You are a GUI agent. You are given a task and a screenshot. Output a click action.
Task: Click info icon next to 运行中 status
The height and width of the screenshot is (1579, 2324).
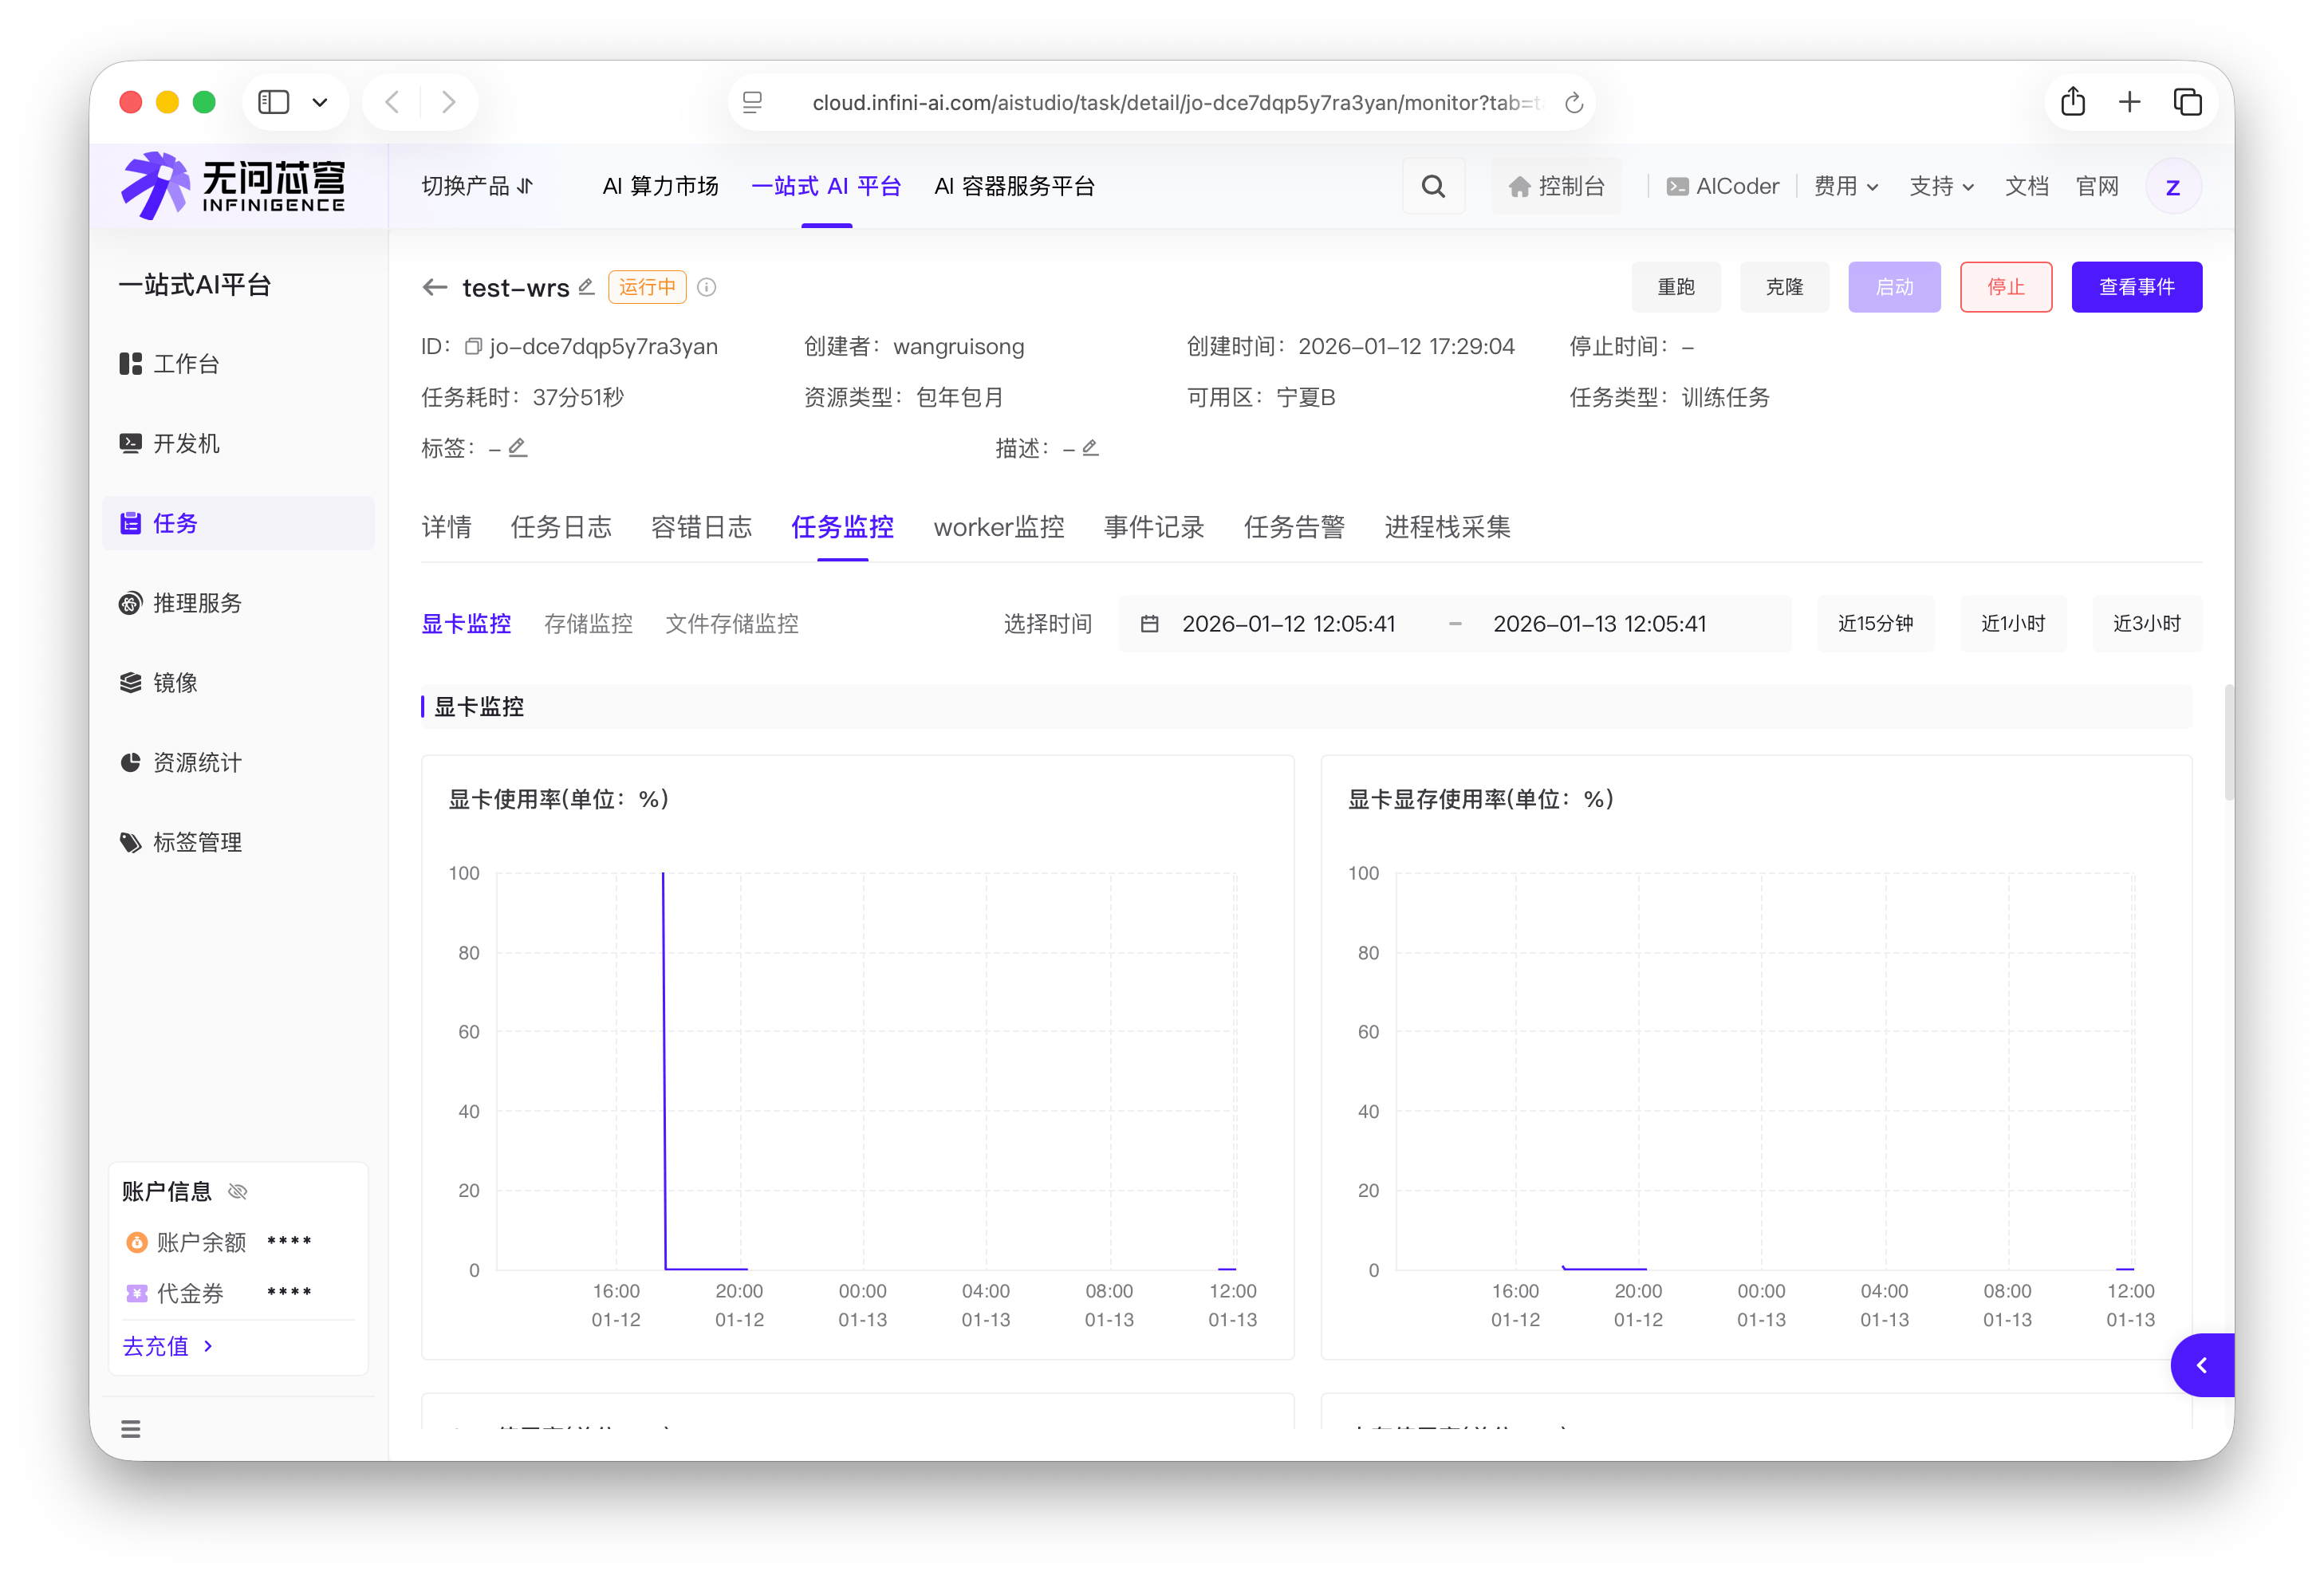pyautogui.click(x=706, y=287)
